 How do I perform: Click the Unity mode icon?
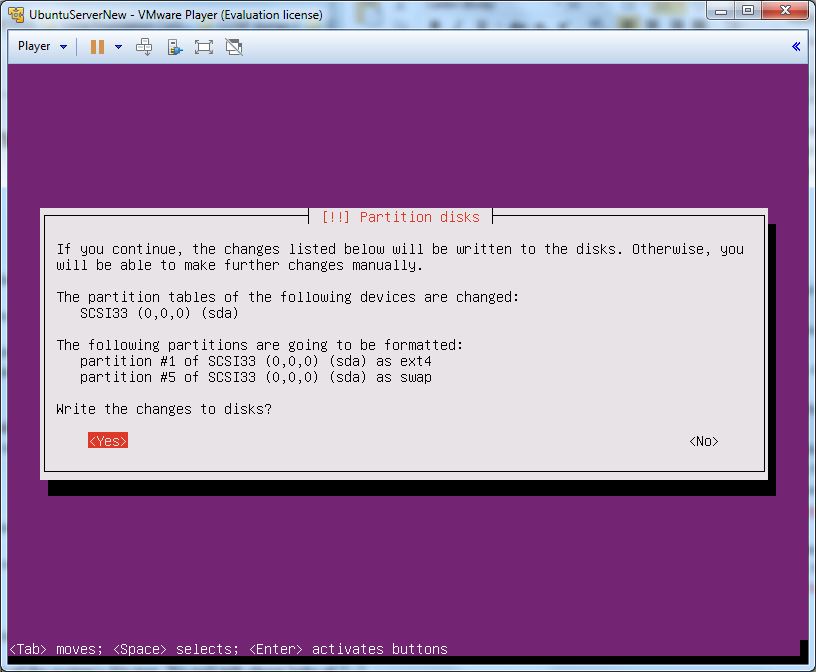234,47
